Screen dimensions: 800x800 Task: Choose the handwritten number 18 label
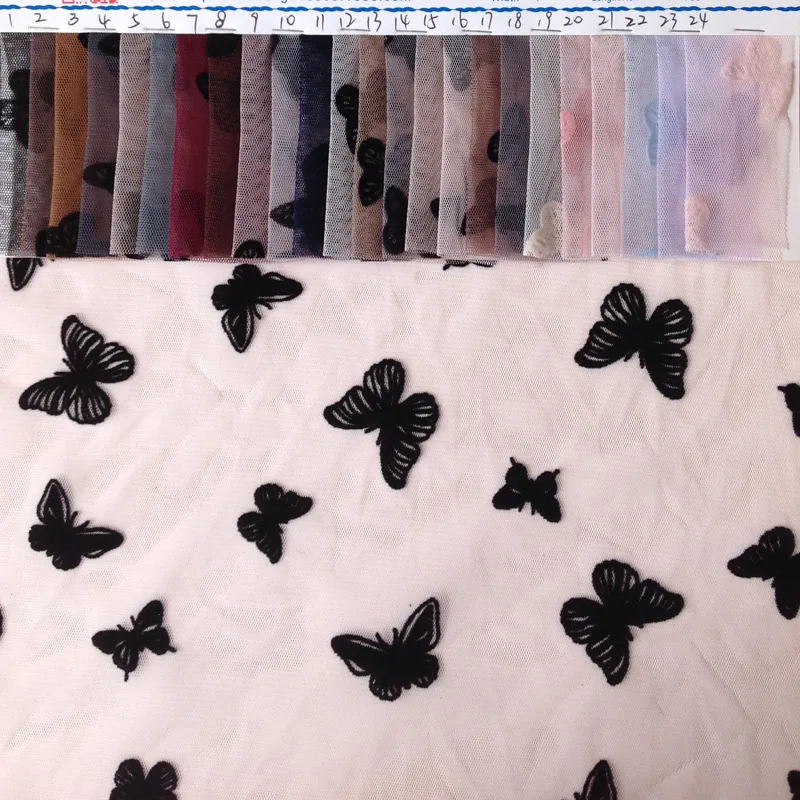pos(515,21)
